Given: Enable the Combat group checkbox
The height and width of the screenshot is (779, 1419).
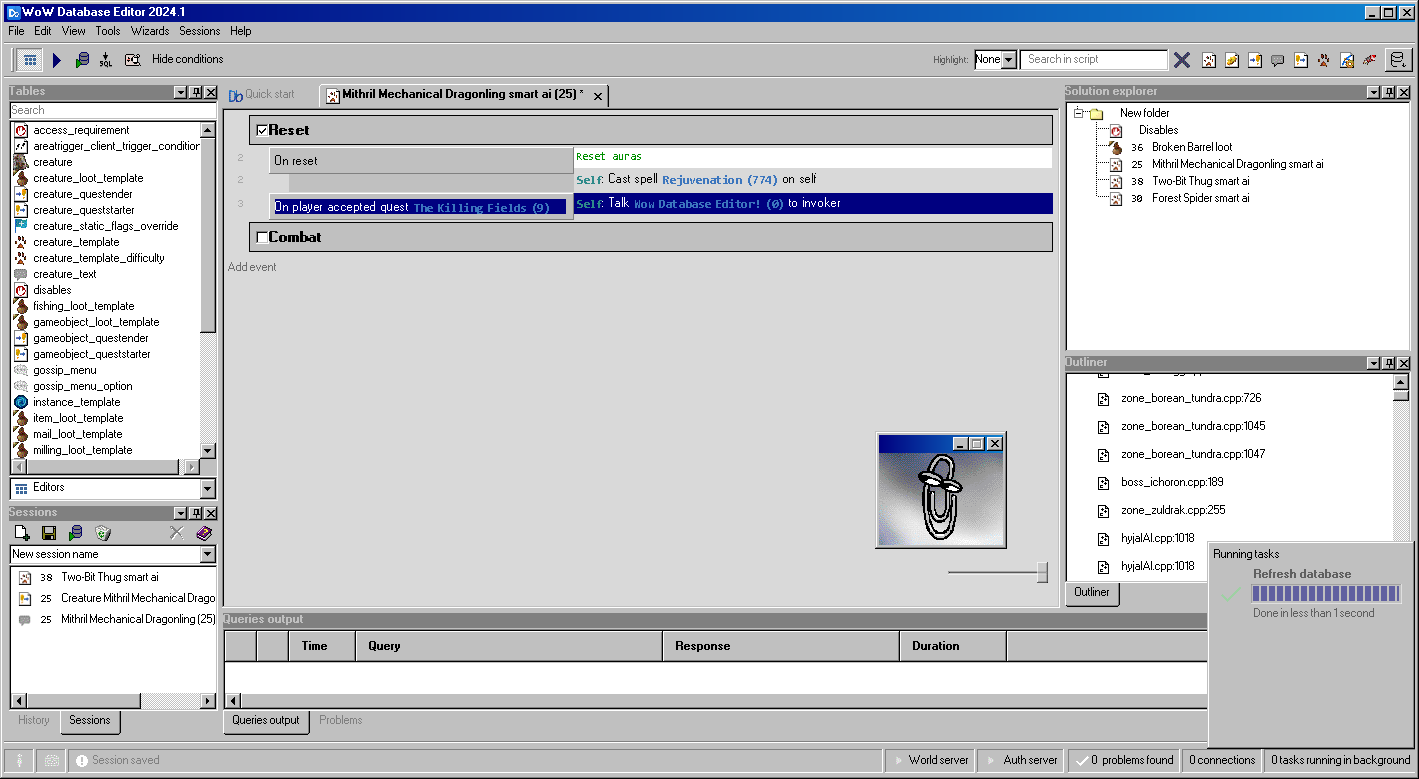Looking at the screenshot, I should [x=262, y=237].
